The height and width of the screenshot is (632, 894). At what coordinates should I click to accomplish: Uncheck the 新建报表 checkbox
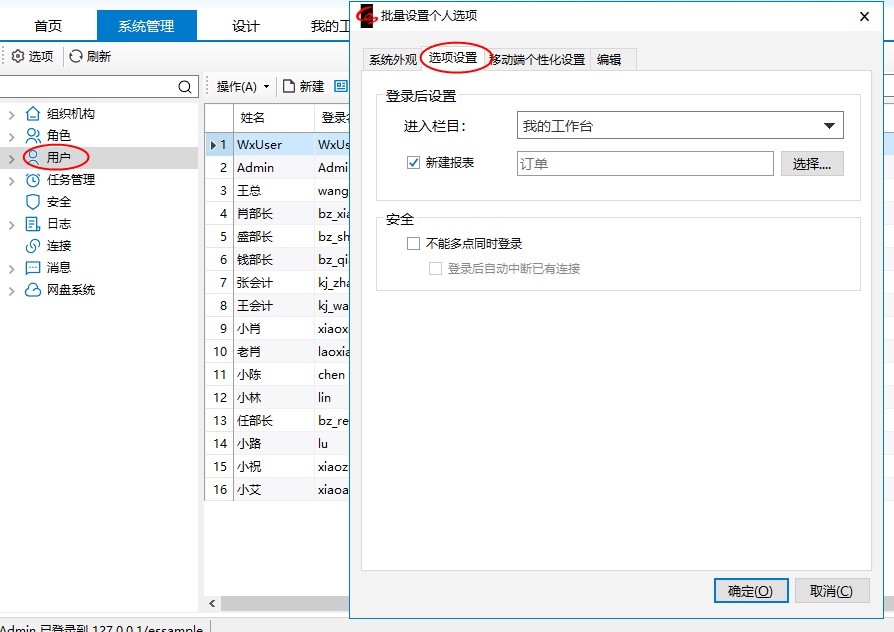tap(413, 163)
